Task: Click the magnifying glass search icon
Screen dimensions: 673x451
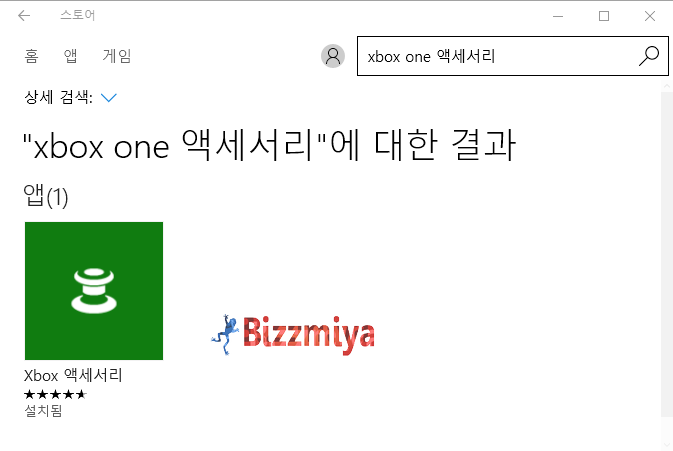Action: tap(649, 56)
